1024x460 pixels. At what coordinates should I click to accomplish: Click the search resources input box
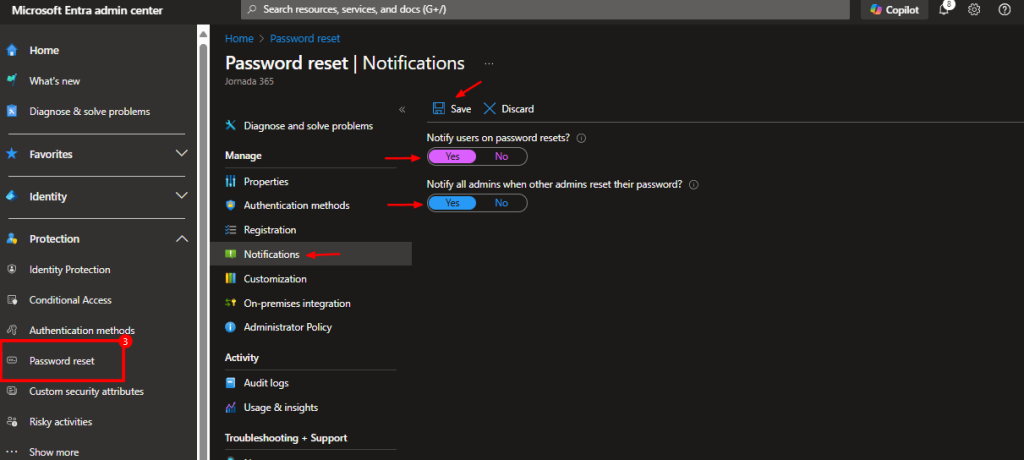tap(540, 9)
